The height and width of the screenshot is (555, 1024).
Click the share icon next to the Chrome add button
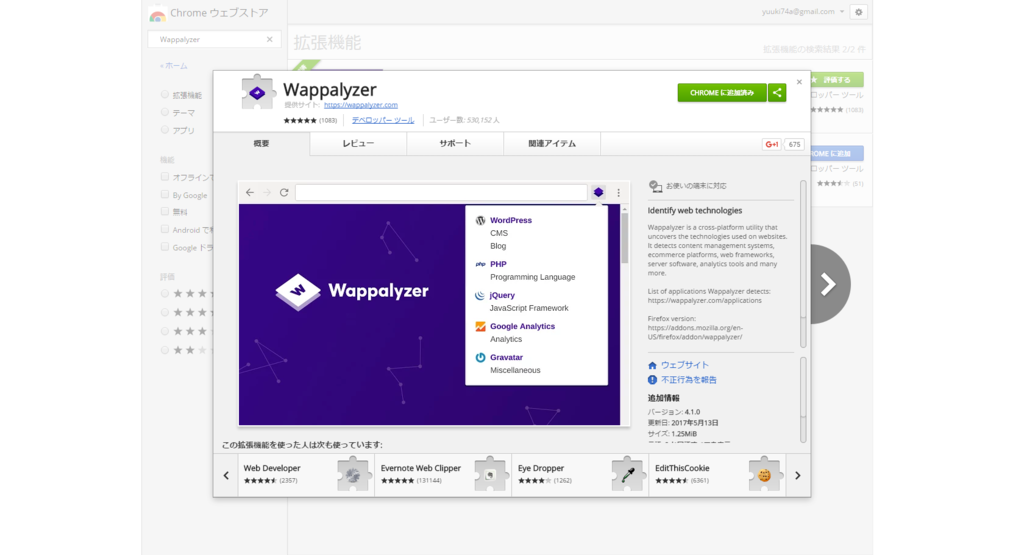click(x=777, y=93)
